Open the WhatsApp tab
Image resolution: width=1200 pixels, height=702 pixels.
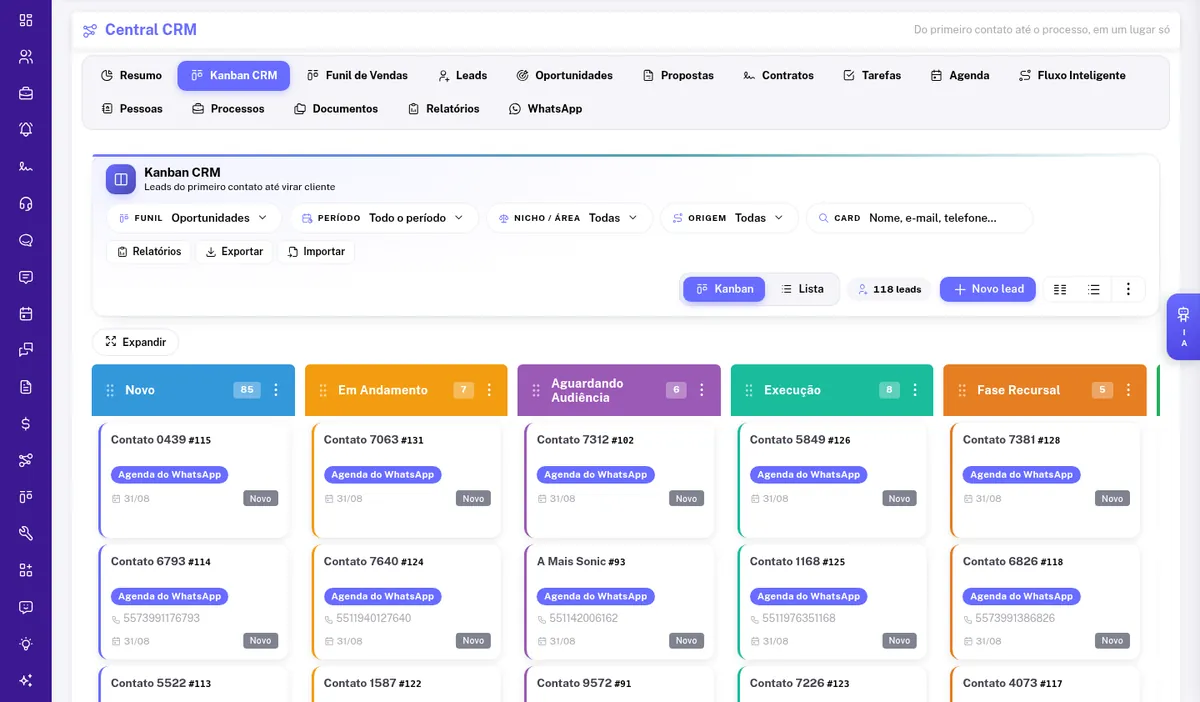tap(545, 109)
